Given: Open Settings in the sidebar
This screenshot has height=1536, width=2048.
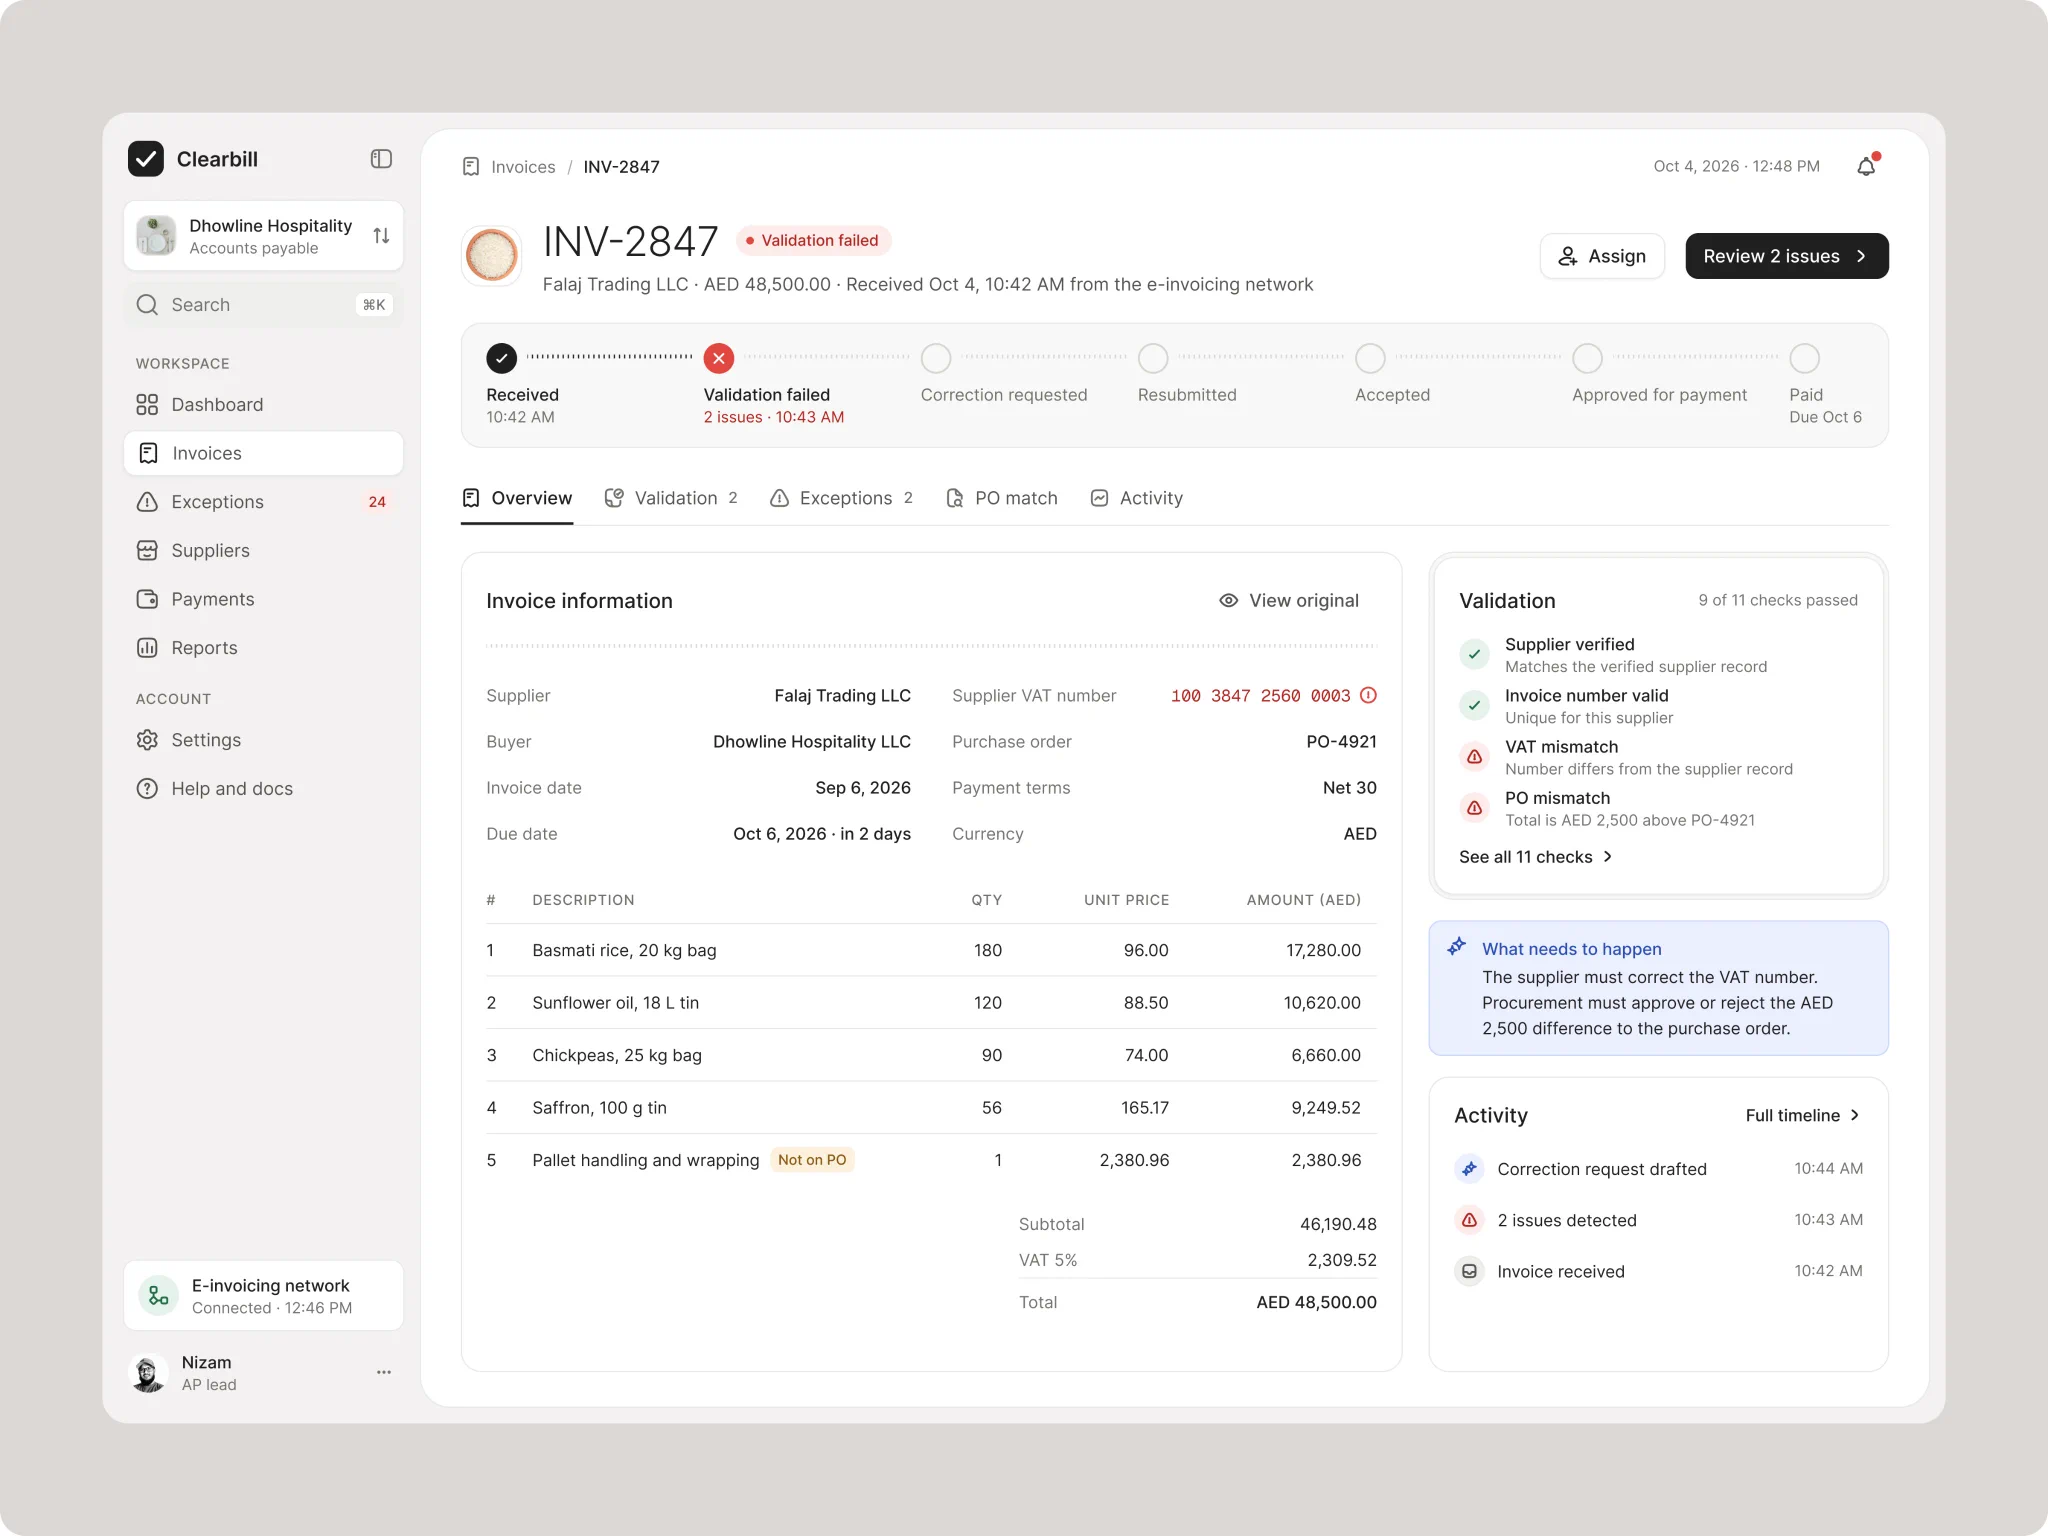Looking at the screenshot, I should pos(263,740).
